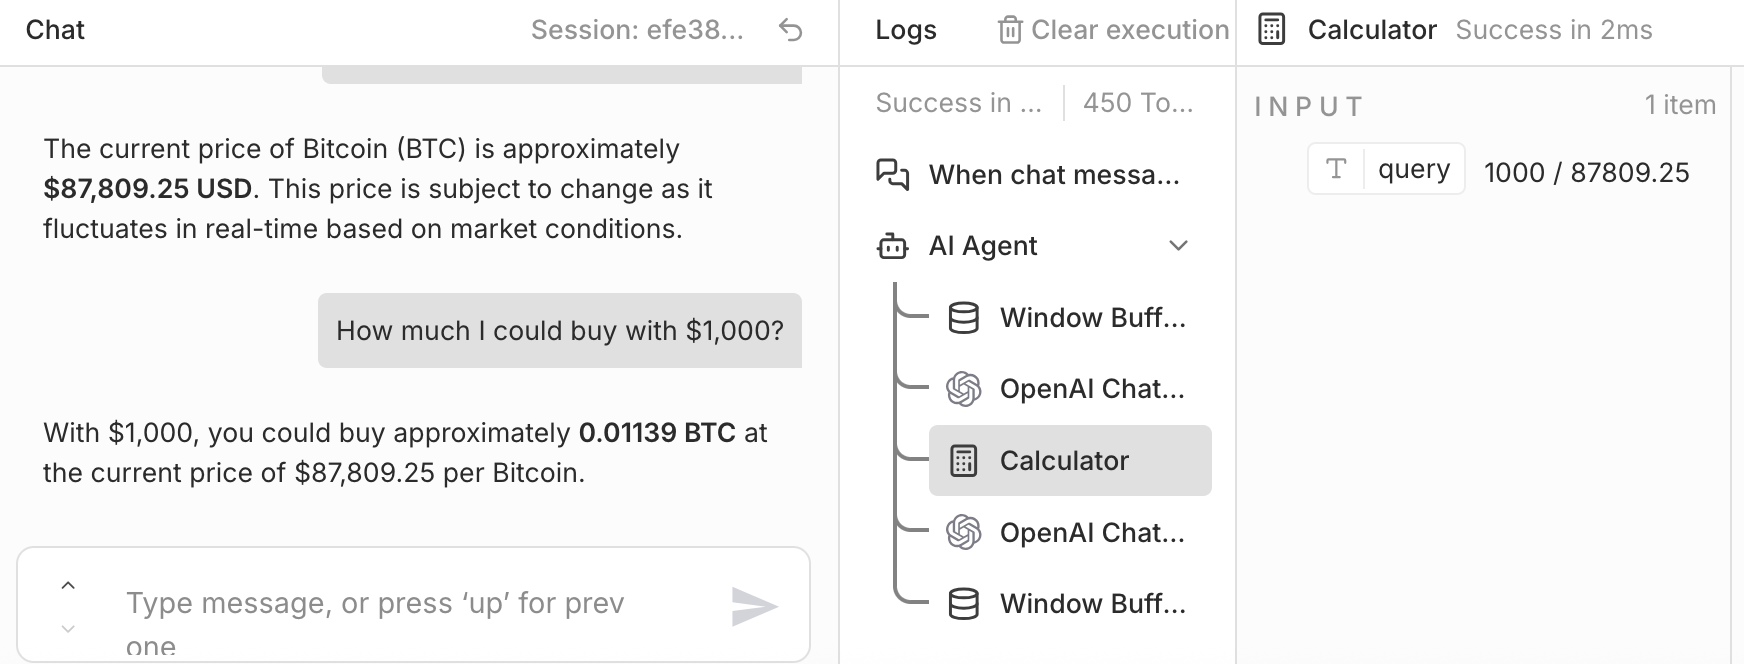Viewport: 1744px width, 664px height.
Task: Click the trash icon for Clear execution
Action: click(x=1009, y=31)
